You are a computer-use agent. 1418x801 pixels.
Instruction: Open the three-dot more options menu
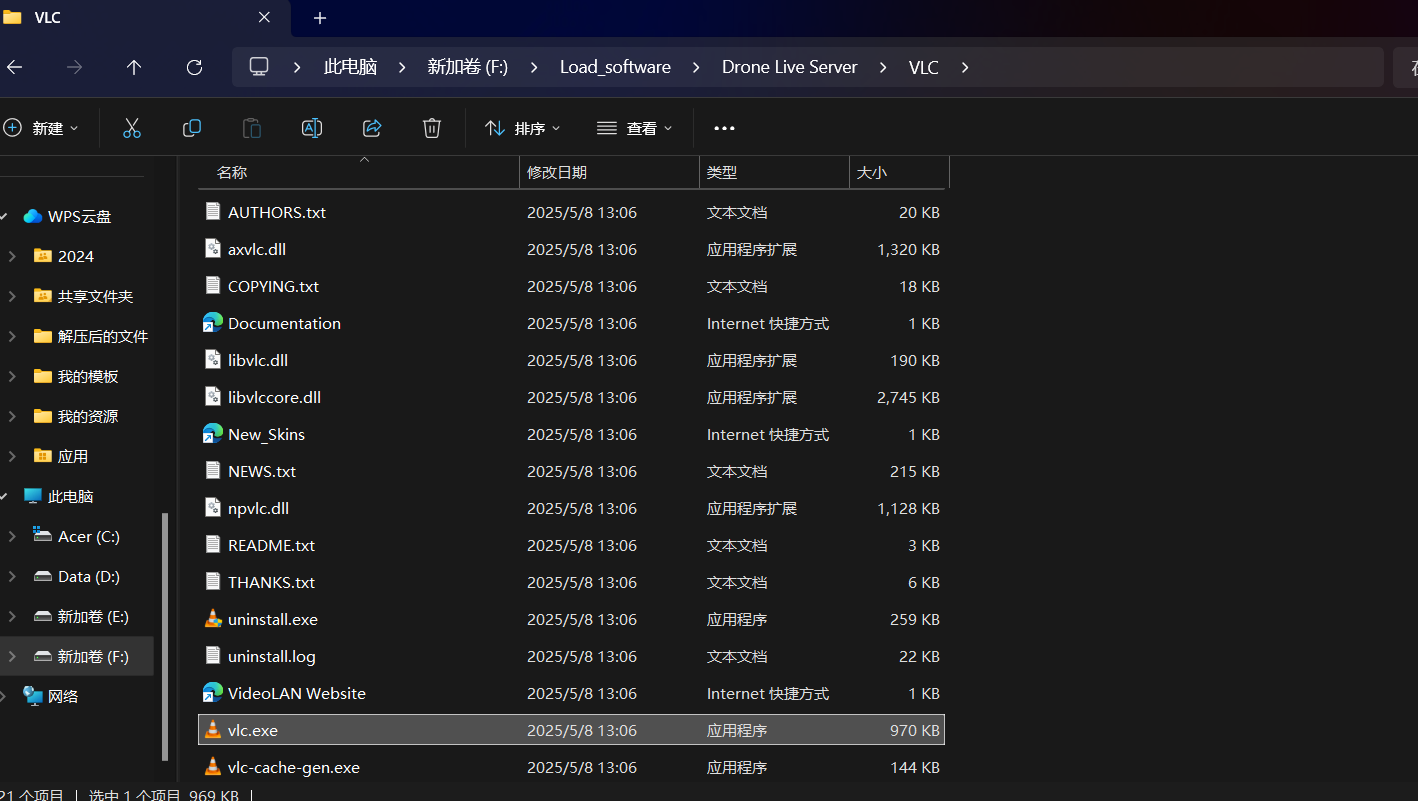725,128
